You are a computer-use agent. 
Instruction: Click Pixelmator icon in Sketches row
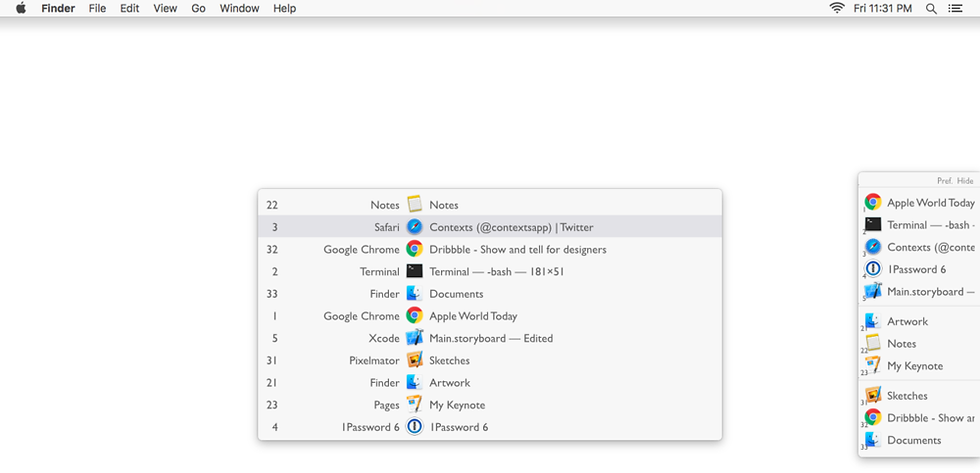click(414, 360)
